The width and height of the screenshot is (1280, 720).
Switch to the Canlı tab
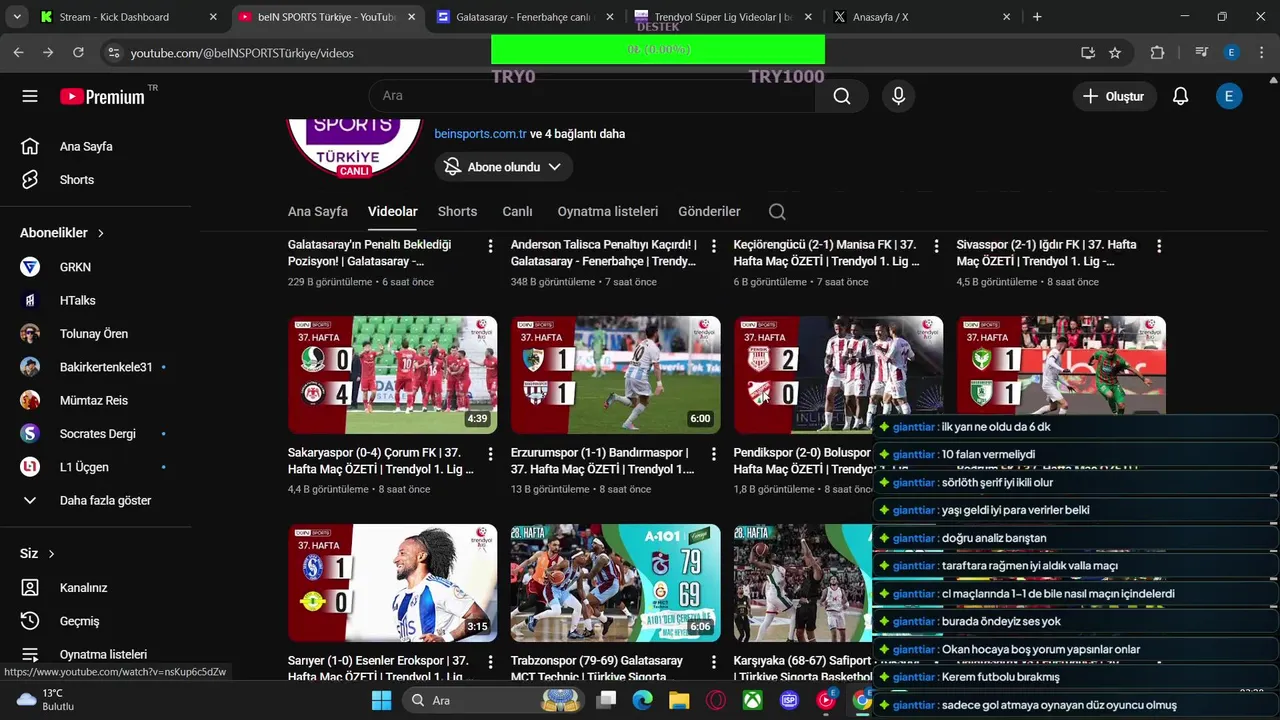pos(517,211)
